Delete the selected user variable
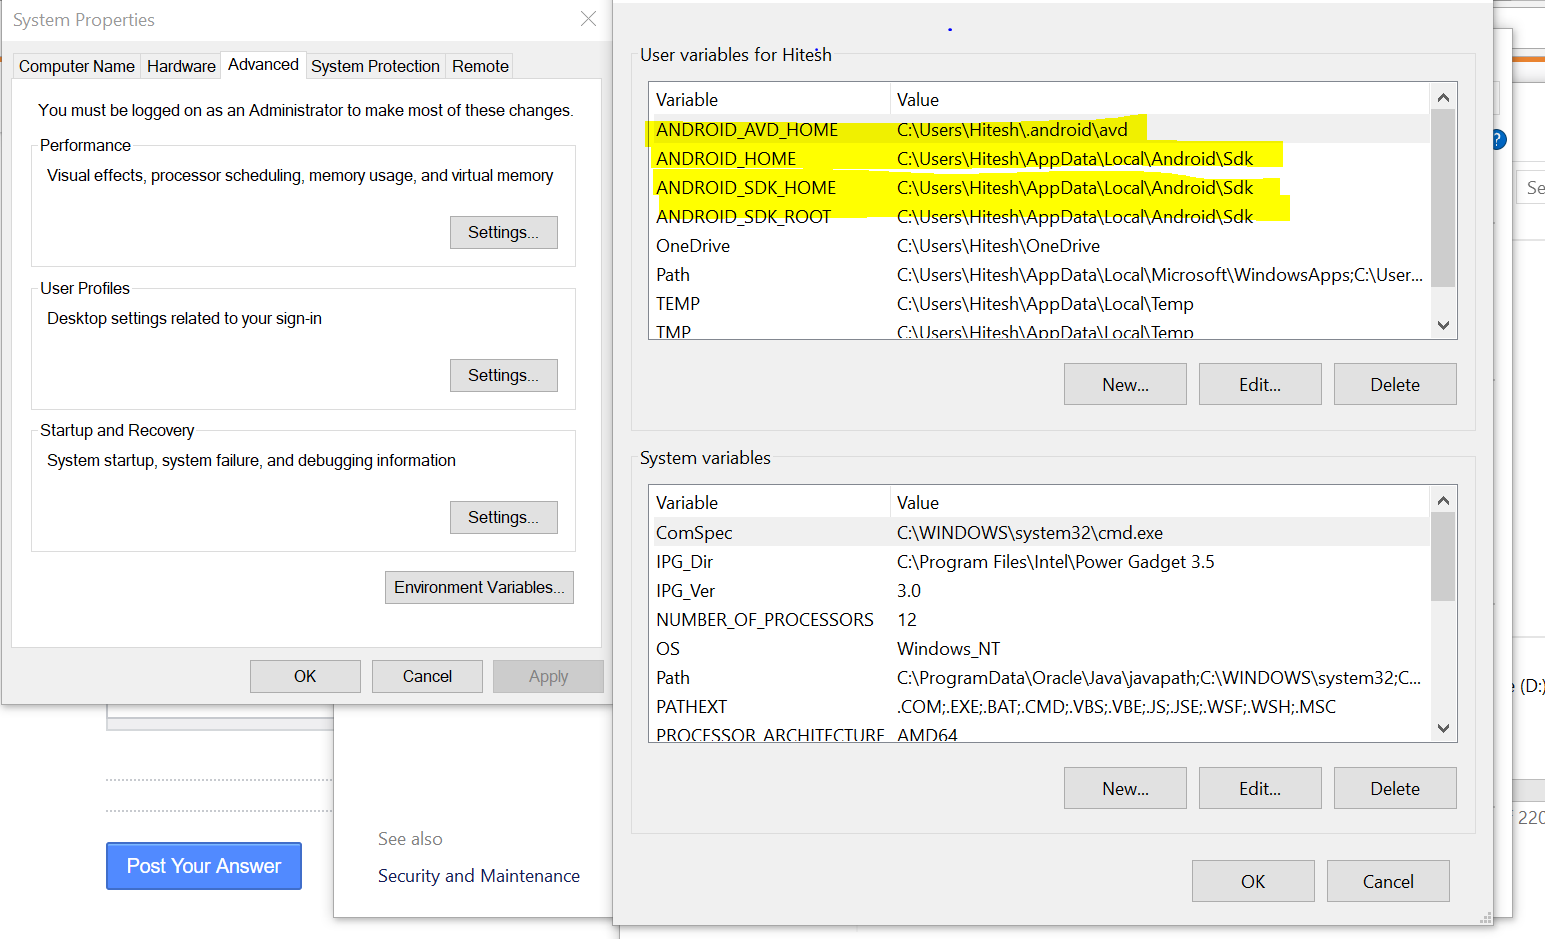Image resolution: width=1545 pixels, height=939 pixels. pyautogui.click(x=1394, y=385)
